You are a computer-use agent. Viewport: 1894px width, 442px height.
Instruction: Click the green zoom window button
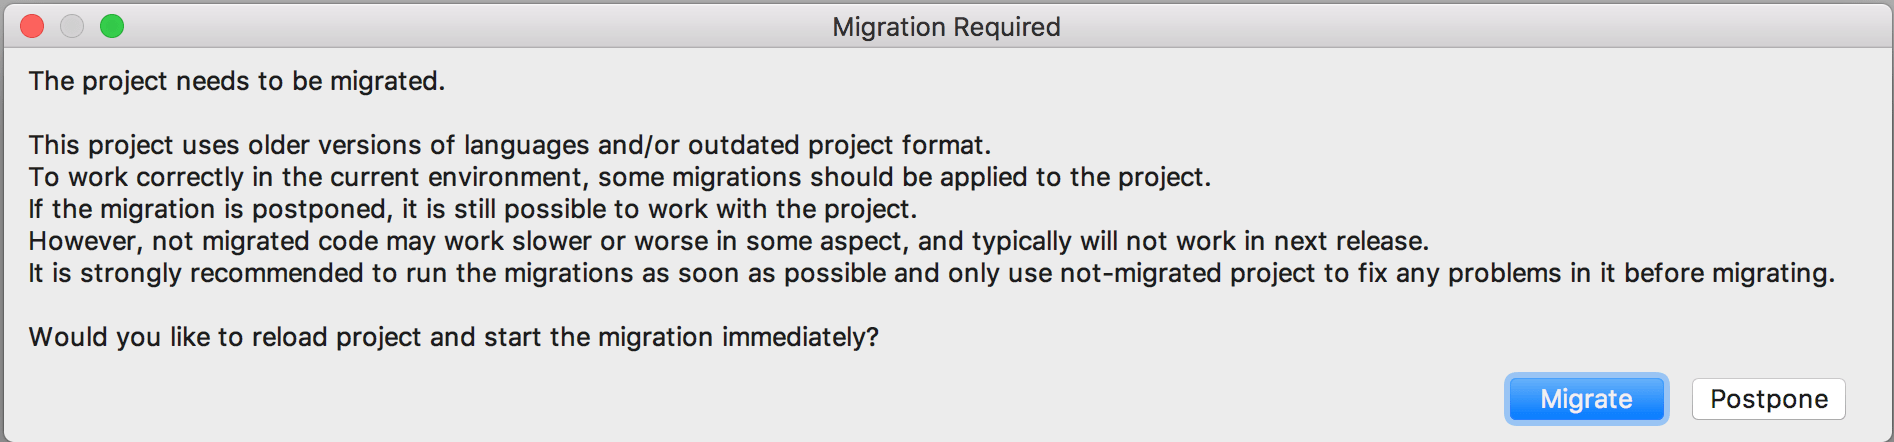112,26
